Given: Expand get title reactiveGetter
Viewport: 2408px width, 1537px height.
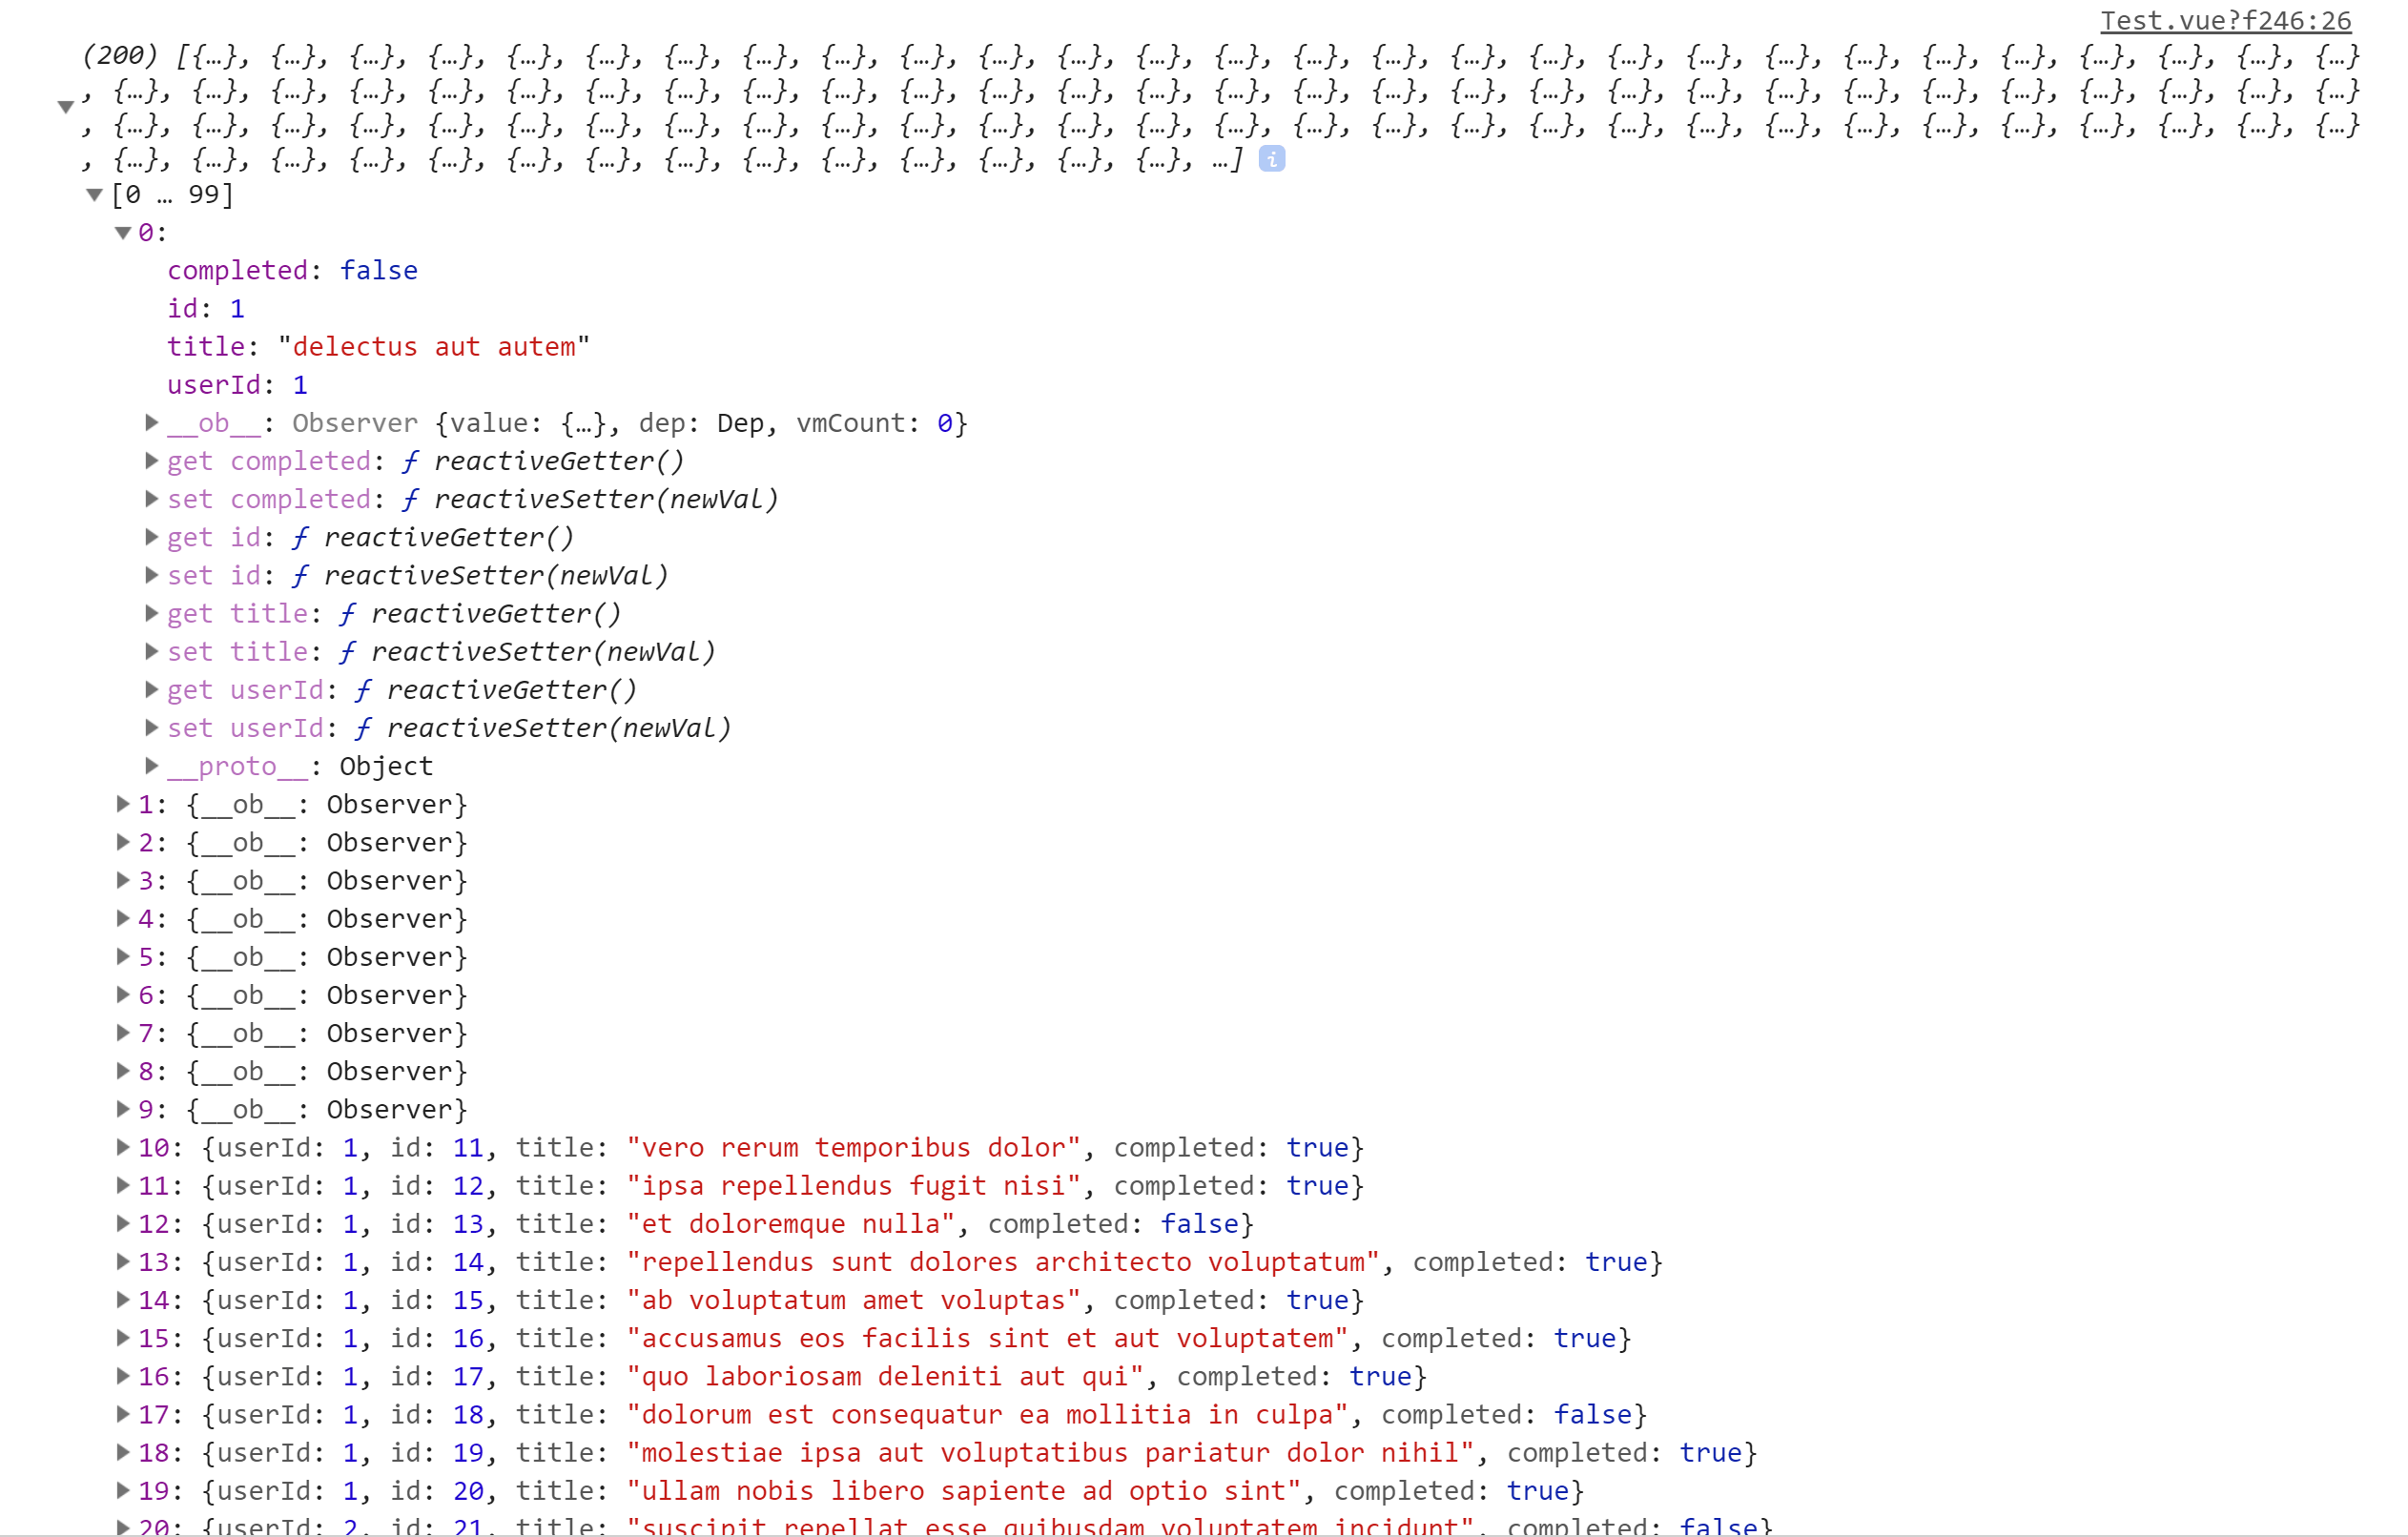Looking at the screenshot, I should click(x=151, y=612).
